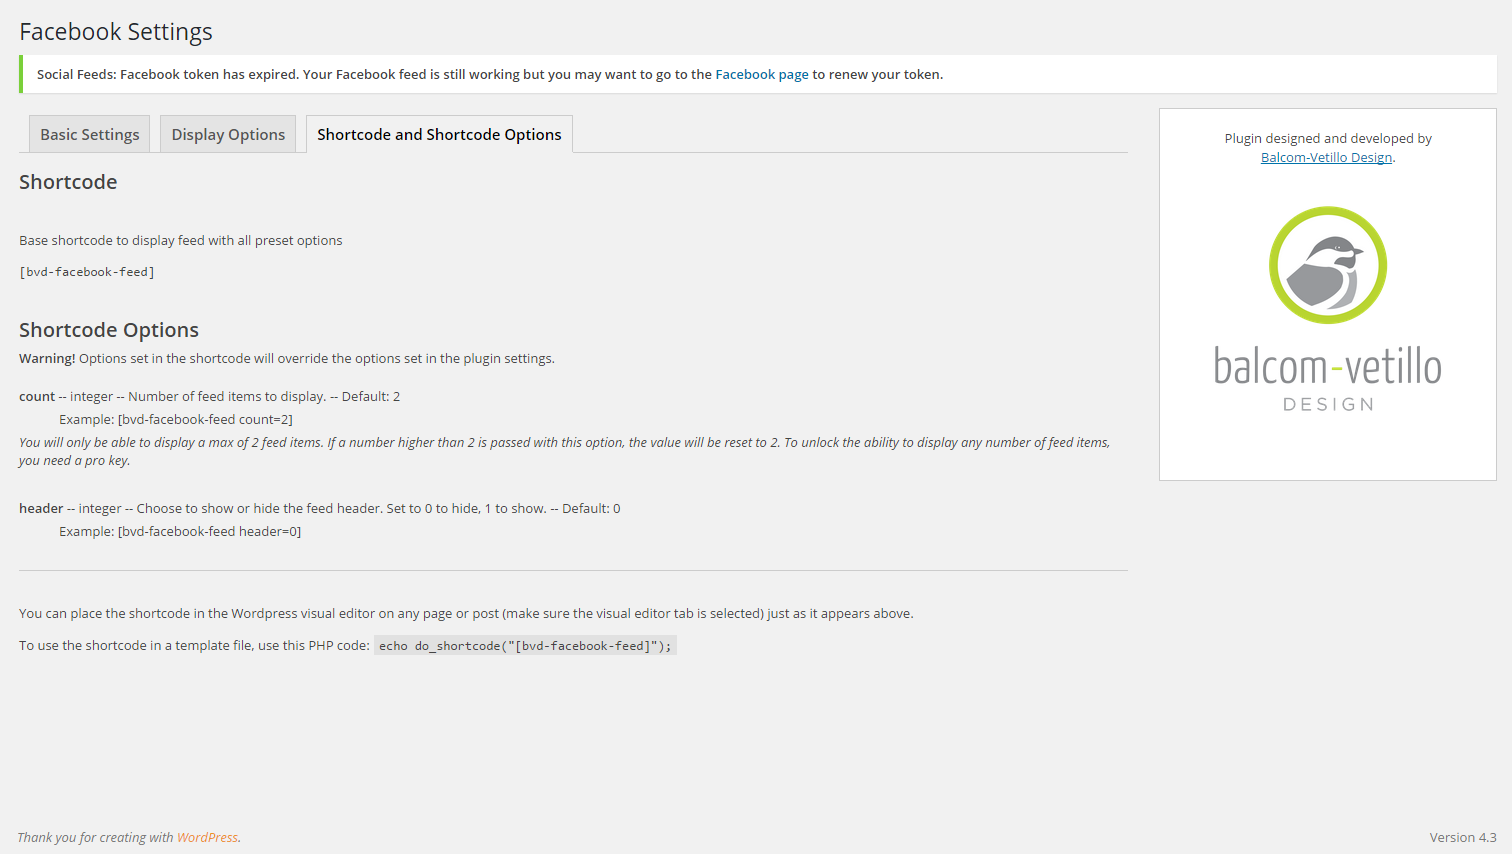
Task: Click the balcom-vetillo DESIGN wordmark
Action: click(x=1327, y=378)
